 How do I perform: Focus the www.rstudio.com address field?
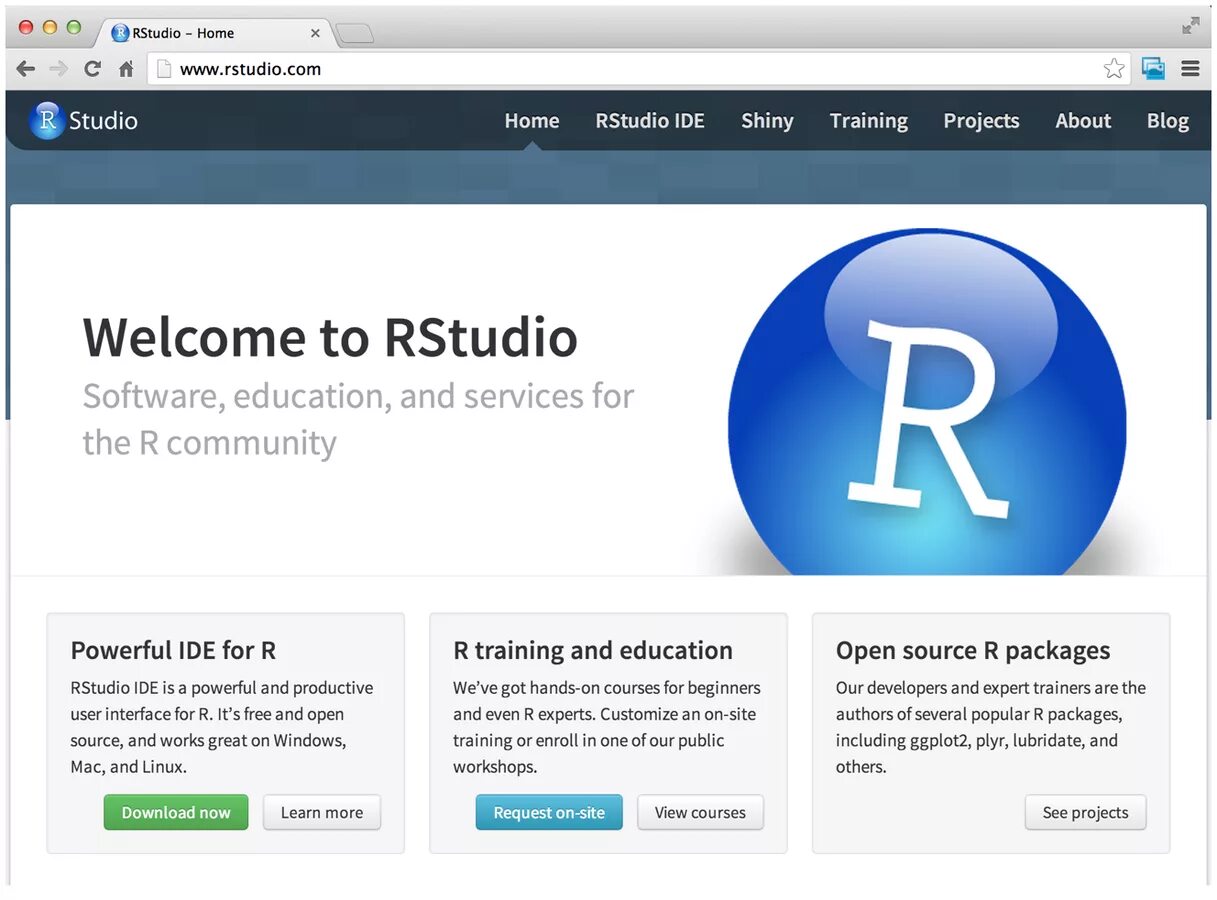(640, 69)
